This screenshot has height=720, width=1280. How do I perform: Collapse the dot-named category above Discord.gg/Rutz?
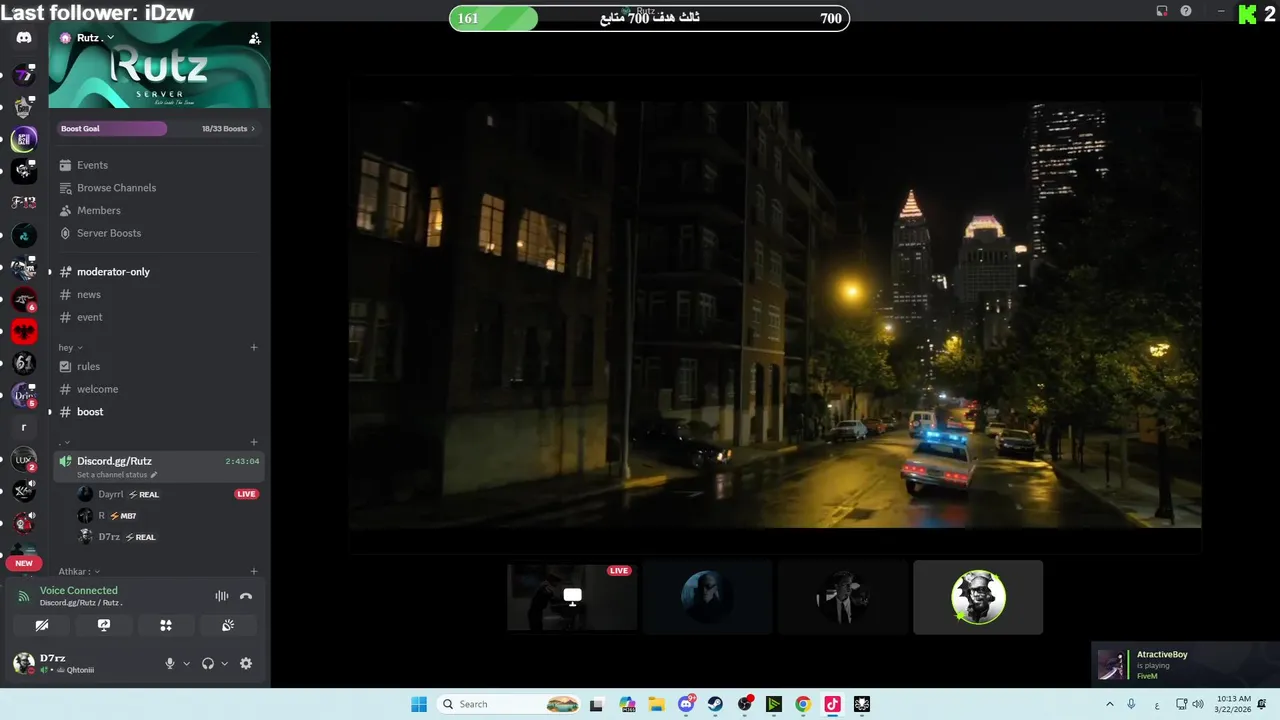click(x=65, y=442)
